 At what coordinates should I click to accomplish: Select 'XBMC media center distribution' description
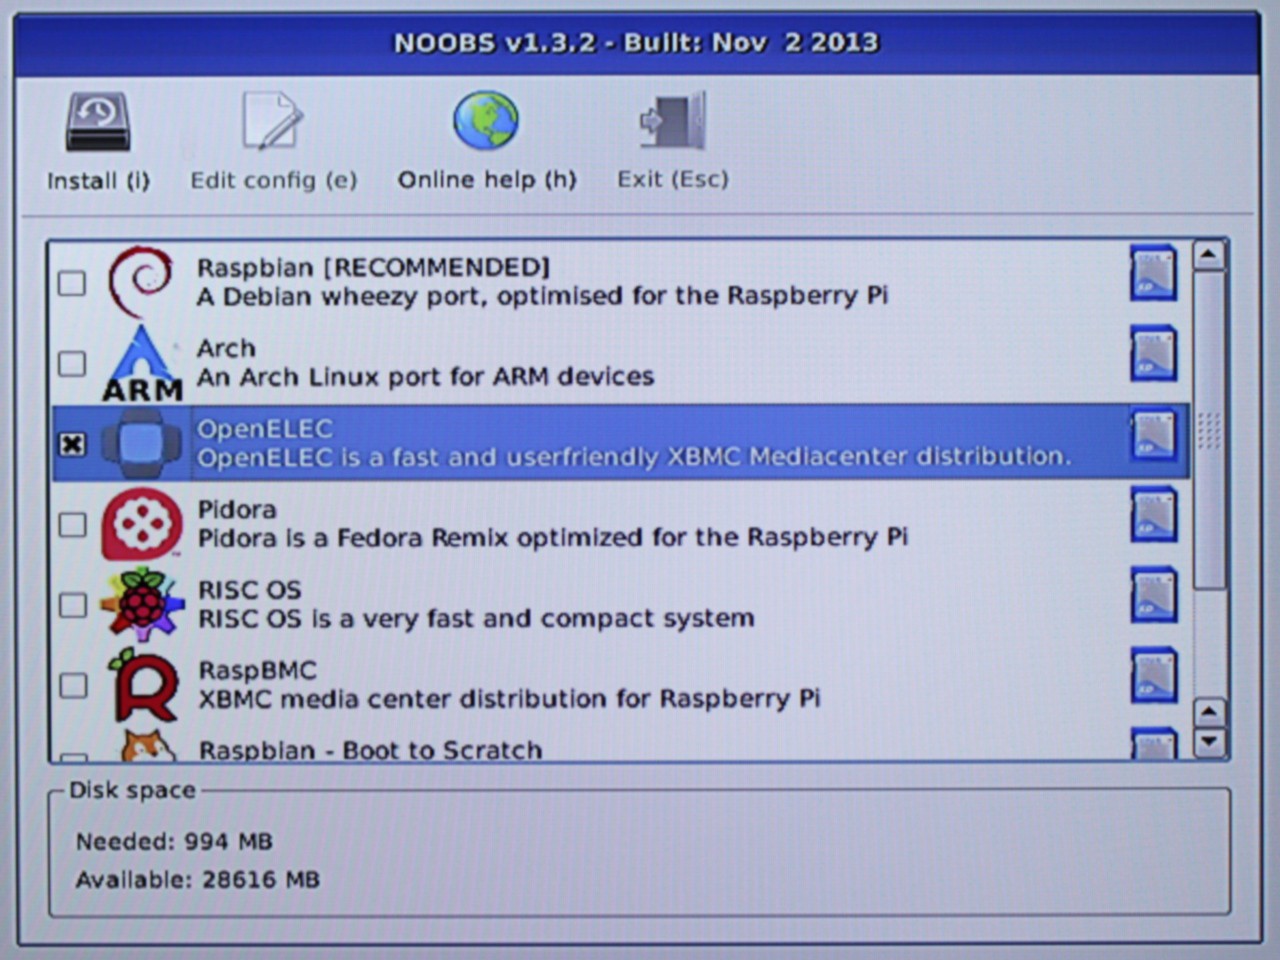point(509,699)
